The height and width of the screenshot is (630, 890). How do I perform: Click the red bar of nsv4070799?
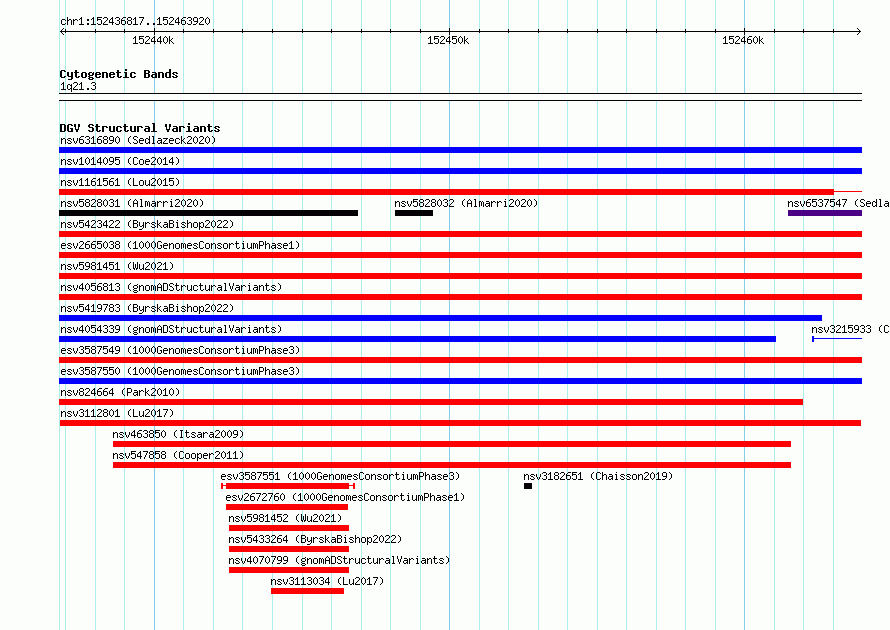point(289,570)
